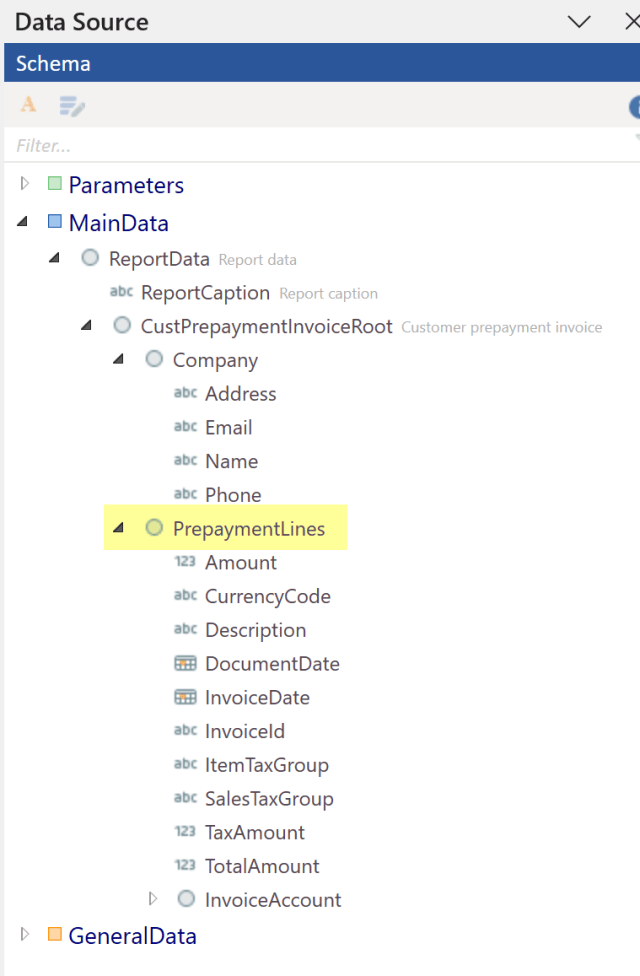Click inside the Filter input field
This screenshot has height=976, width=640.
[x=150, y=144]
